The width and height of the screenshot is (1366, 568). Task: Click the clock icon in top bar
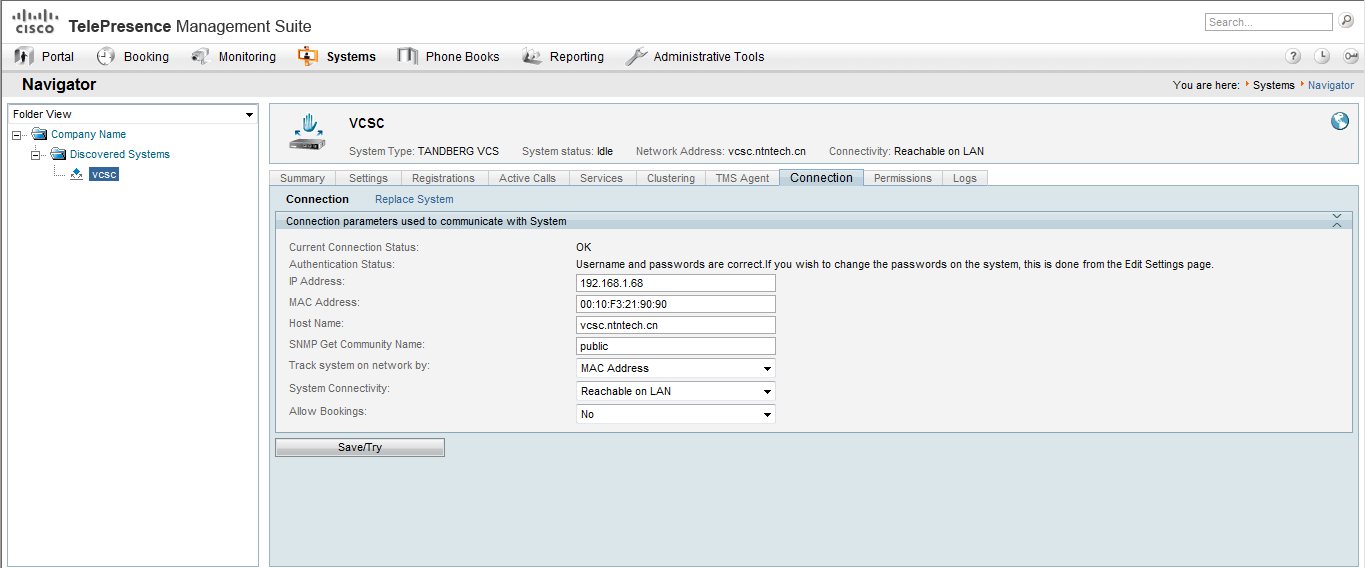tap(1322, 57)
